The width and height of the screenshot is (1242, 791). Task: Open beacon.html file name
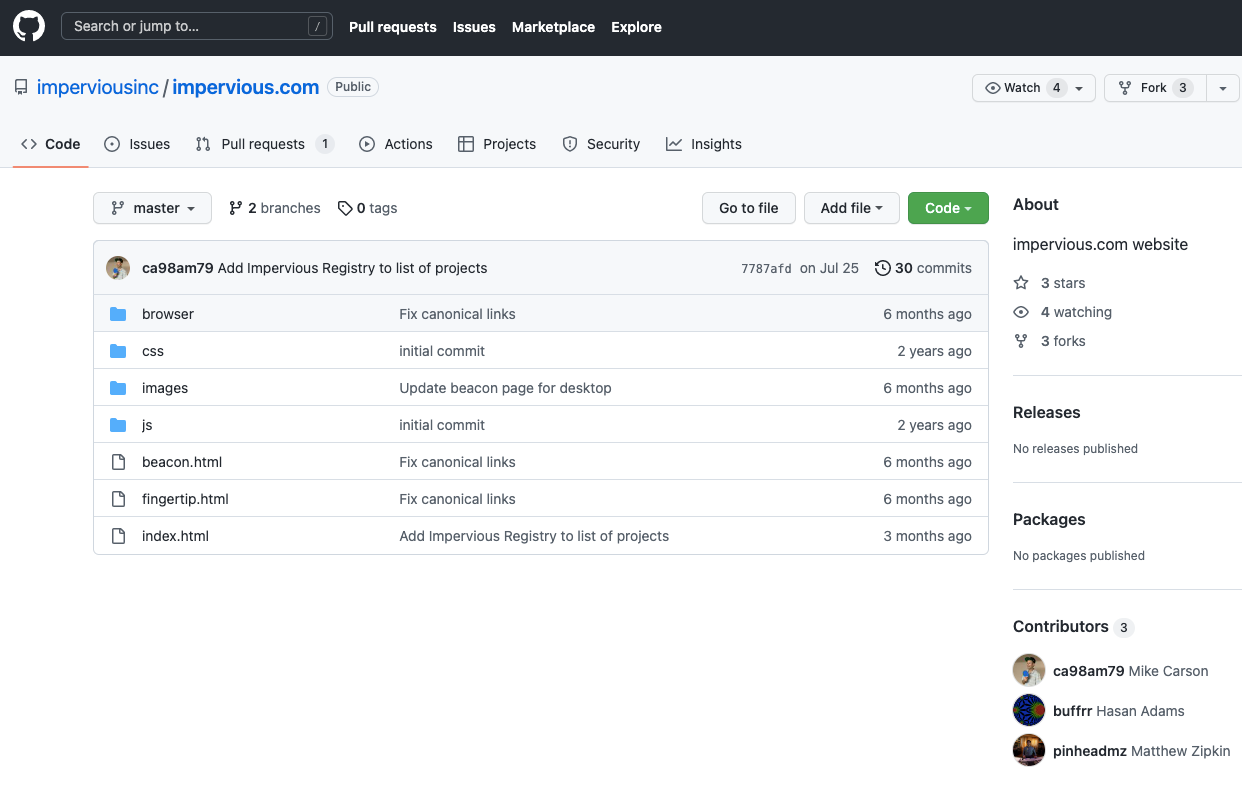click(182, 462)
